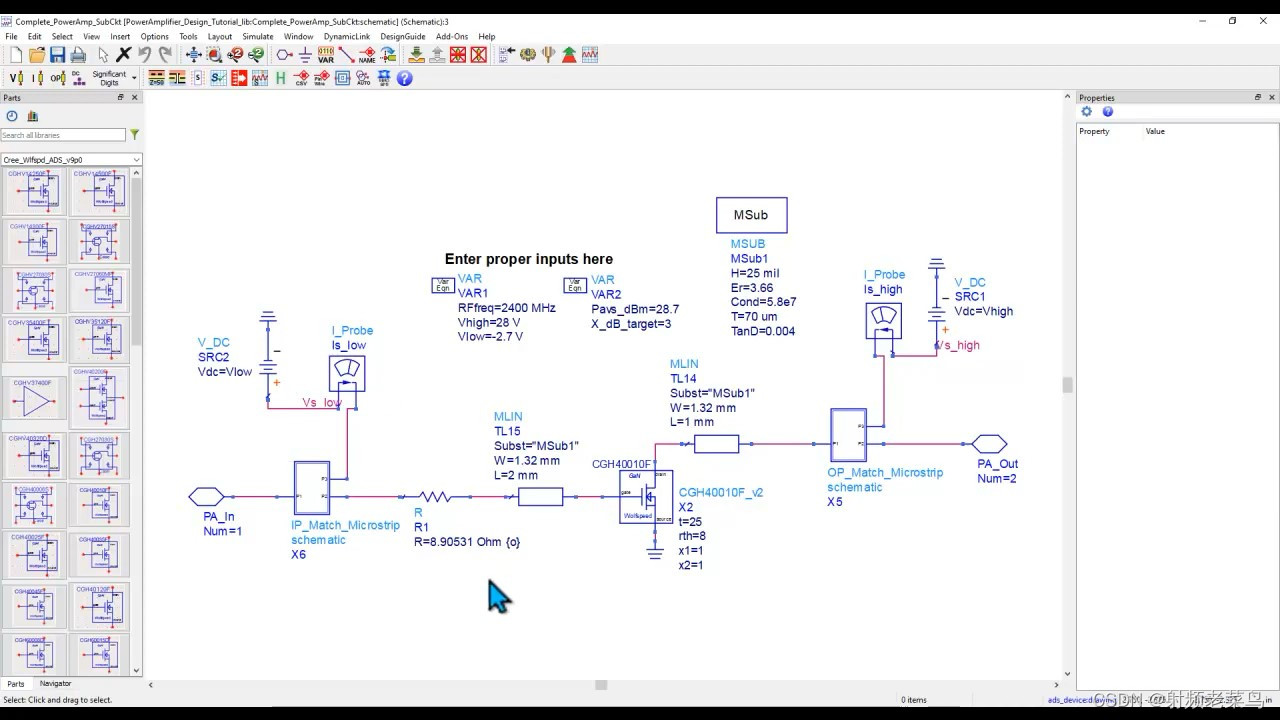Screen dimensions: 1280x720
Task: Select the CGH40025F part thumbnail
Action: 35,555
